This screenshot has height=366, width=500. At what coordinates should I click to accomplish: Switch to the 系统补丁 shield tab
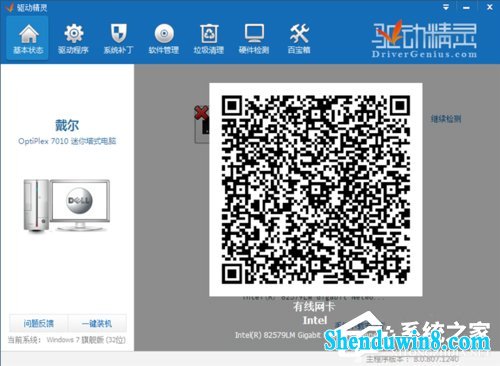point(118,38)
